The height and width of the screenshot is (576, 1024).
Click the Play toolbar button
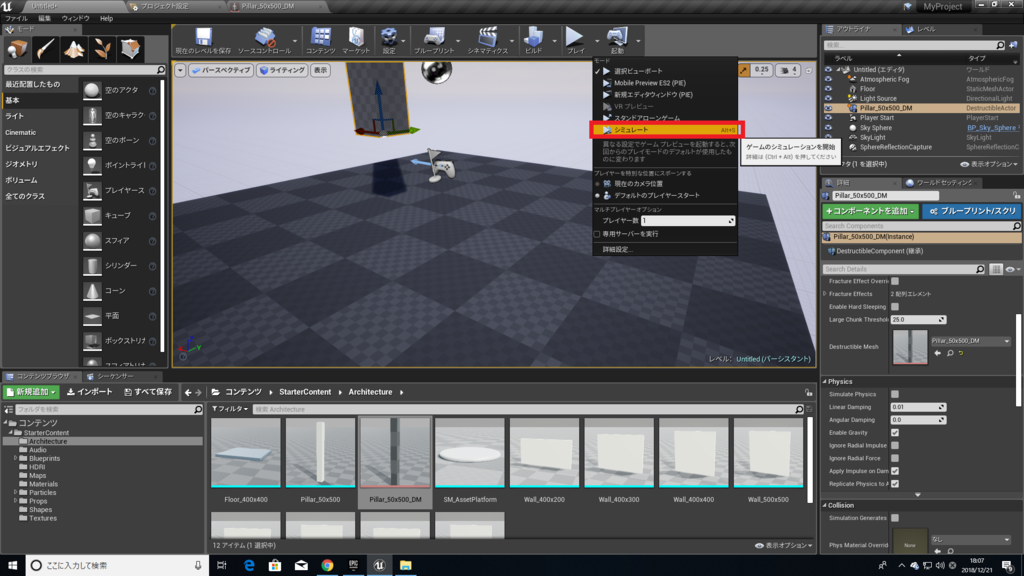575,40
